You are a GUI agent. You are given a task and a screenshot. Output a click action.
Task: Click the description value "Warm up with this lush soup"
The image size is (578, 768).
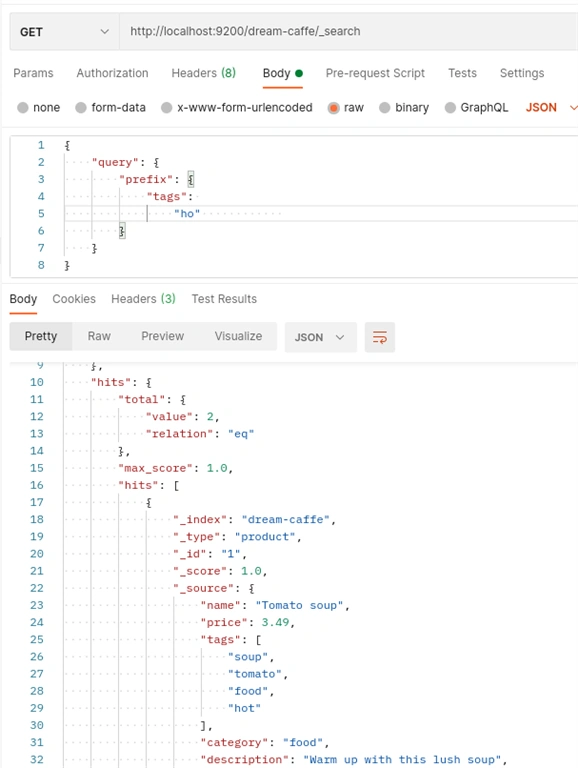click(402, 760)
